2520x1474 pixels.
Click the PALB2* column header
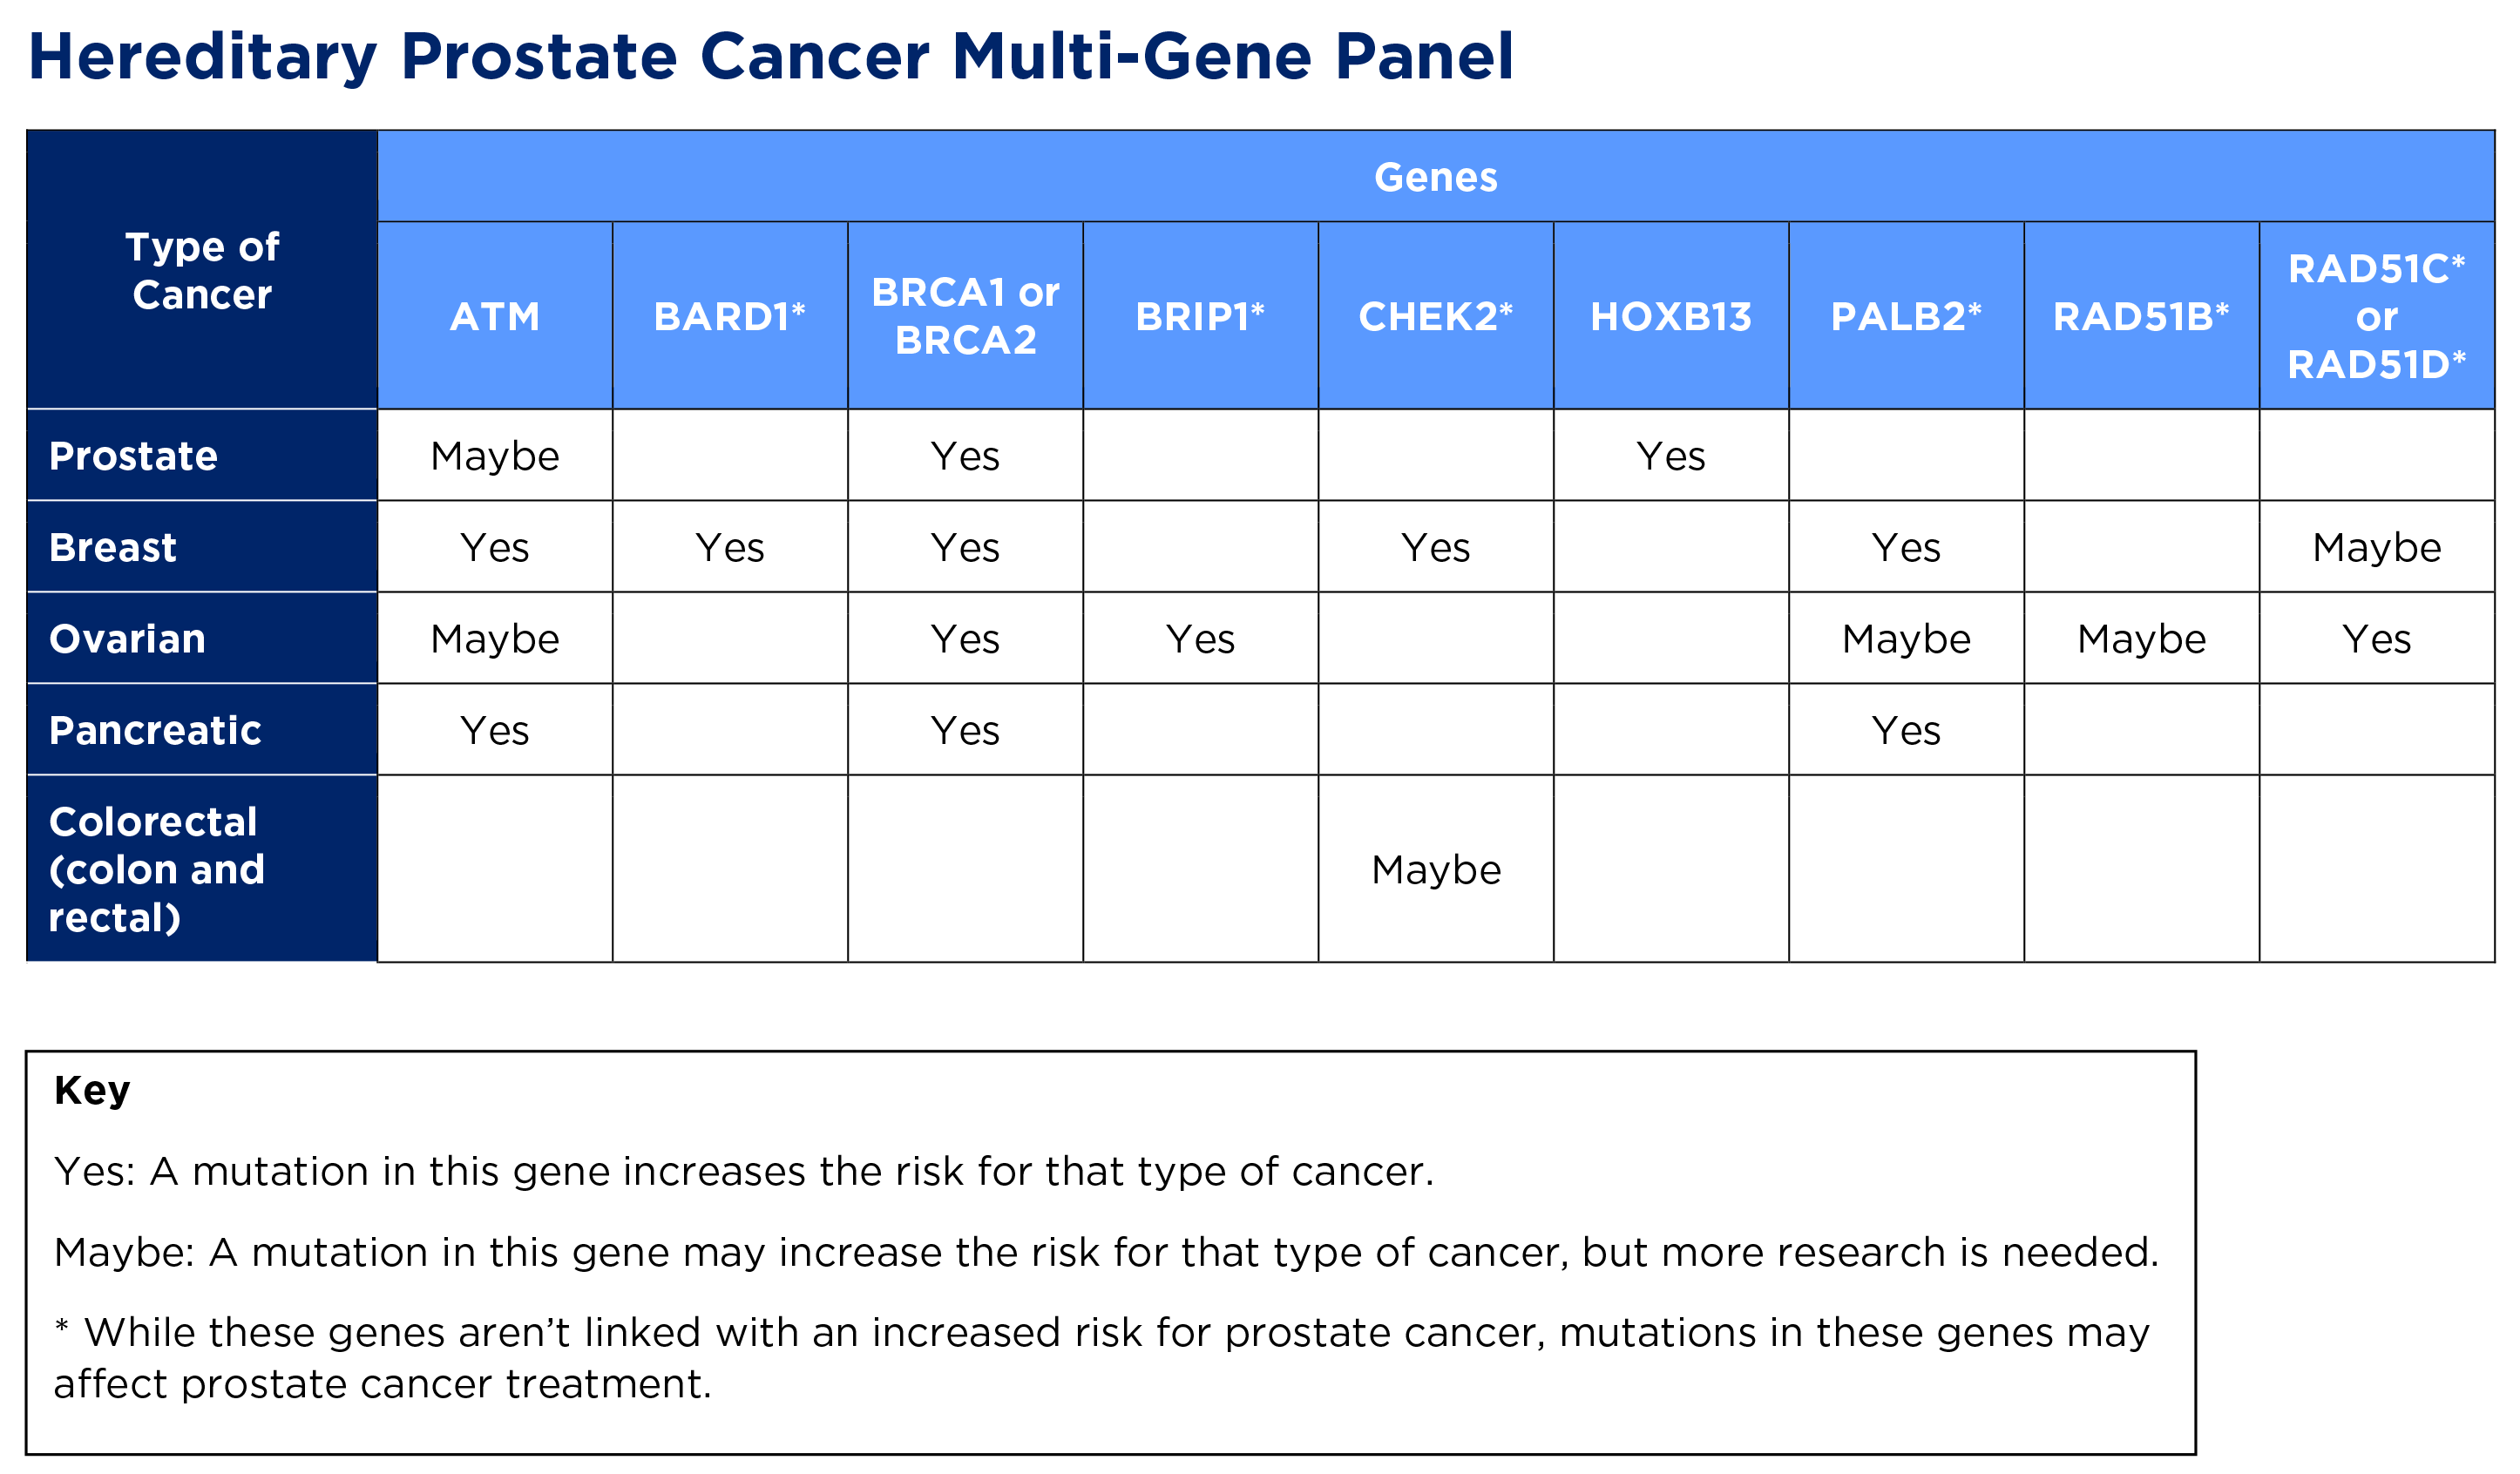point(1906,316)
